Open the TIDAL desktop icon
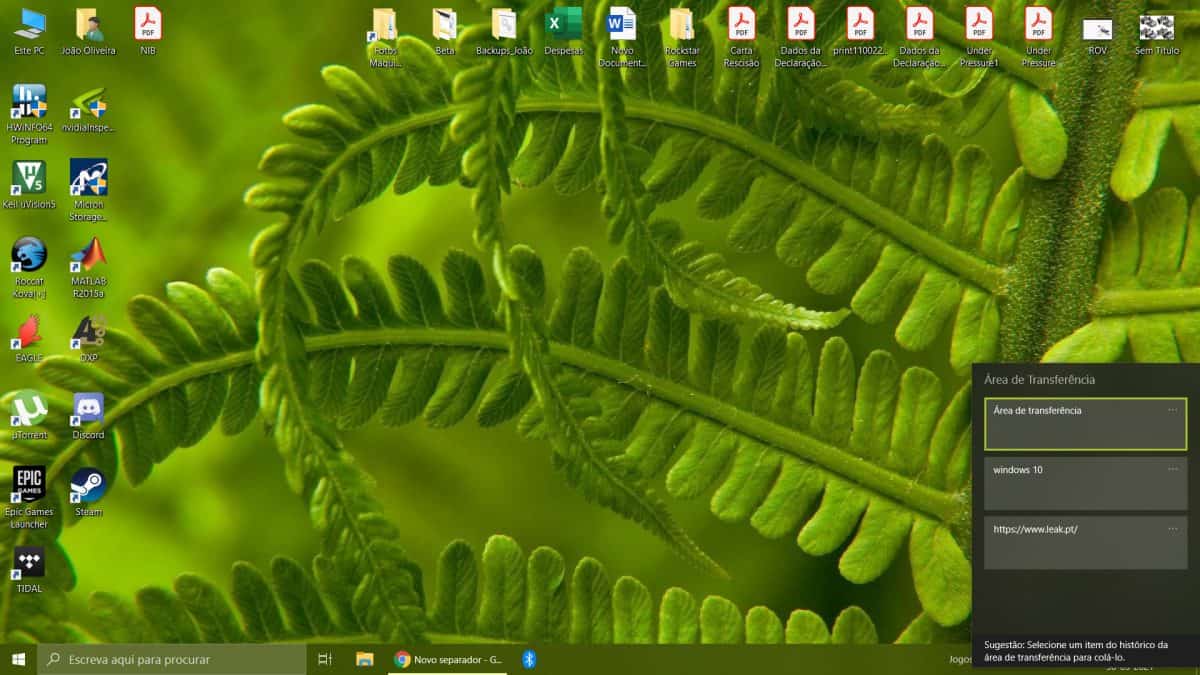 pyautogui.click(x=29, y=564)
